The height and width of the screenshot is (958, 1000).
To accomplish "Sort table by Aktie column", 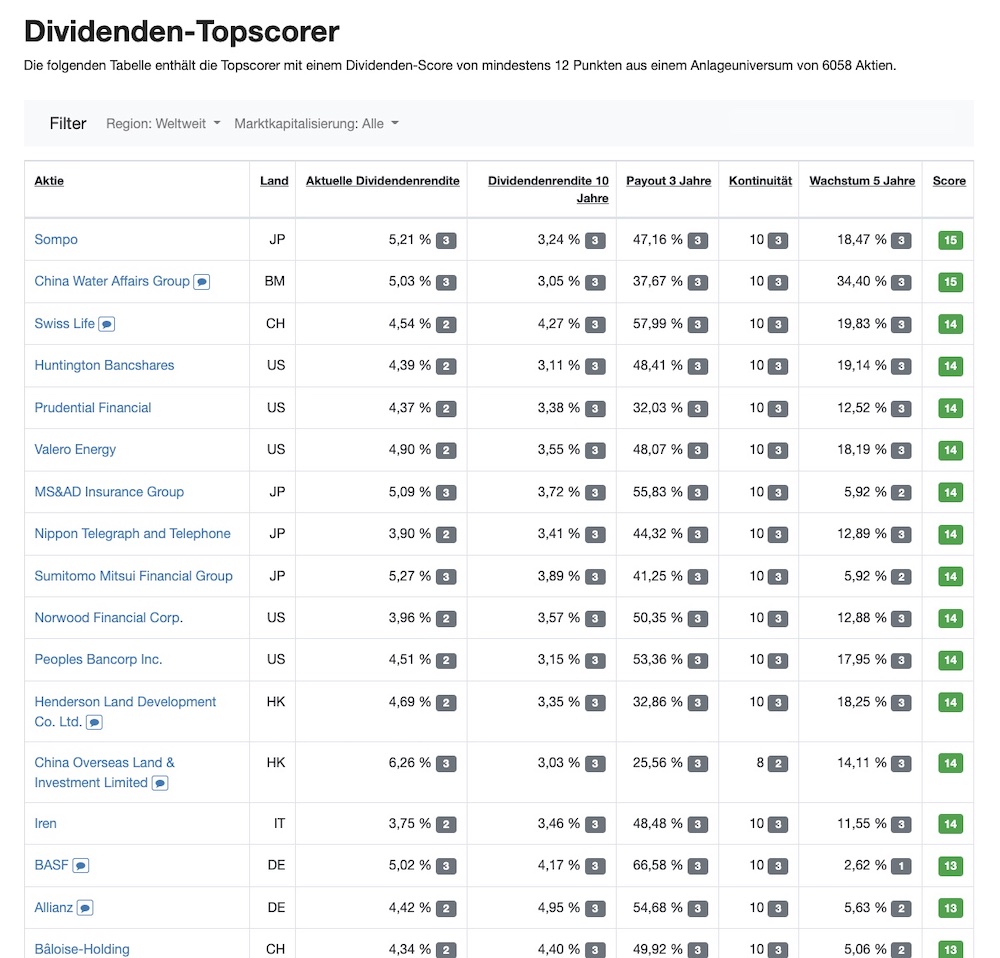I will point(49,181).
